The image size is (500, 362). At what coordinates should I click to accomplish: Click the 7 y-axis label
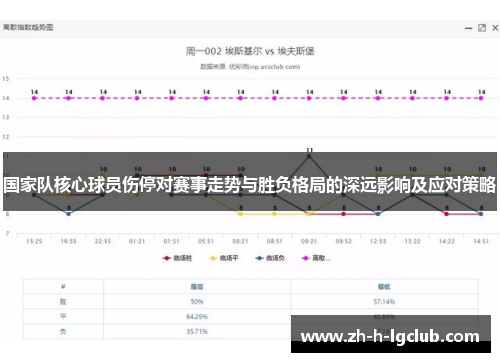point(7,233)
